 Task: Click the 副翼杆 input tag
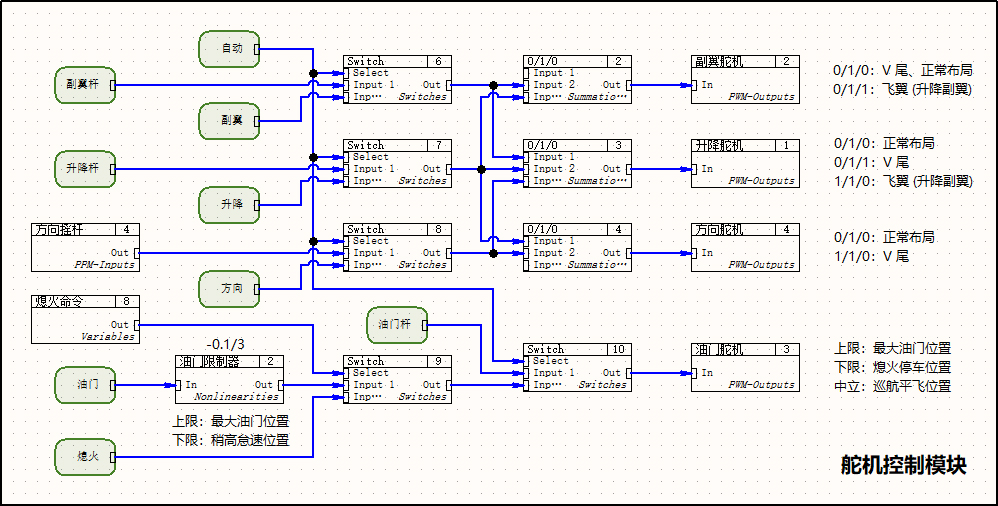click(x=82, y=85)
